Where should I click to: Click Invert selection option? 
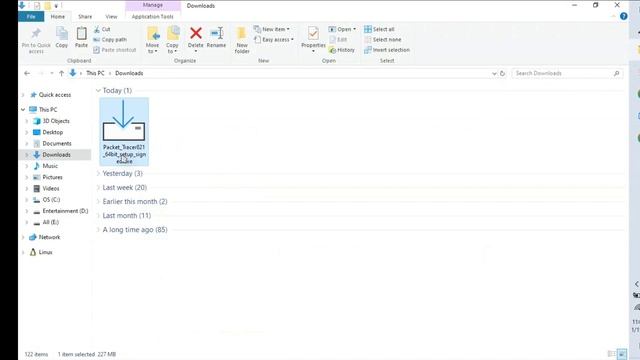pyautogui.click(x=387, y=50)
